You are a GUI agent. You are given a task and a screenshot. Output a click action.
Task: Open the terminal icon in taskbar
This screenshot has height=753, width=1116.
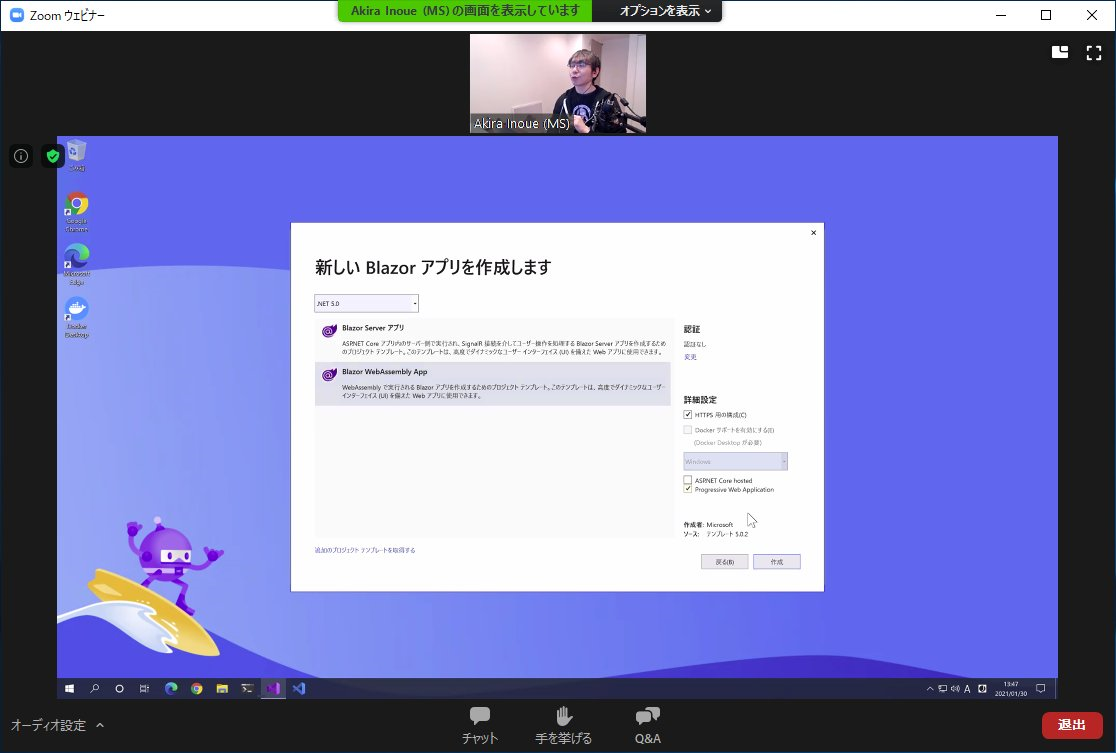(247, 688)
